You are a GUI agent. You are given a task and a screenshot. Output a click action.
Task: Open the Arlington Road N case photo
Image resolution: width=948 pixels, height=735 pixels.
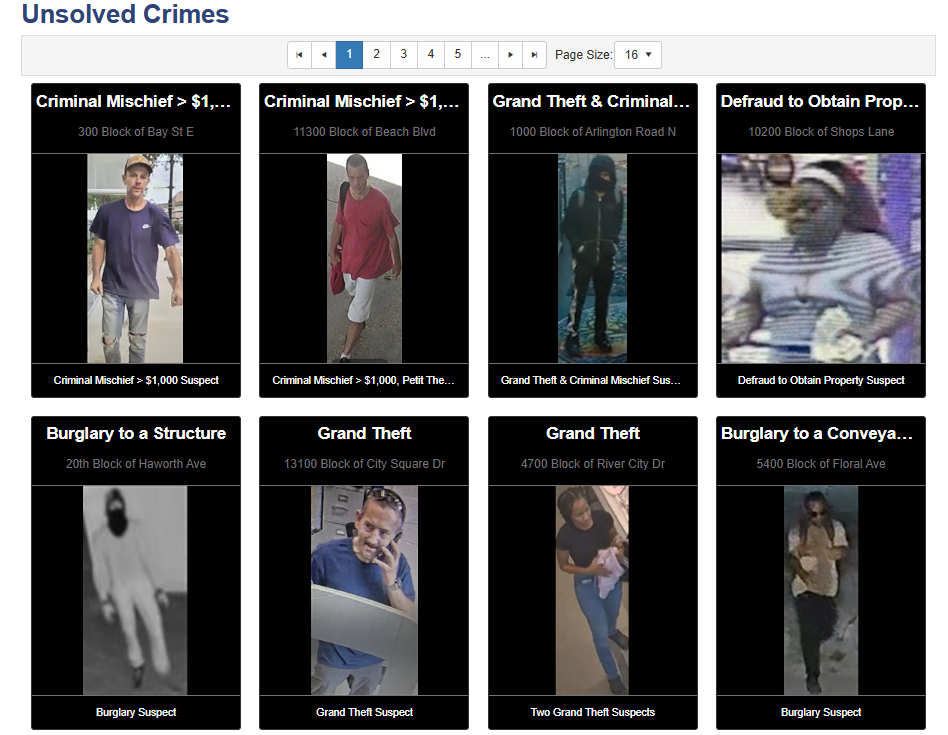click(x=593, y=258)
